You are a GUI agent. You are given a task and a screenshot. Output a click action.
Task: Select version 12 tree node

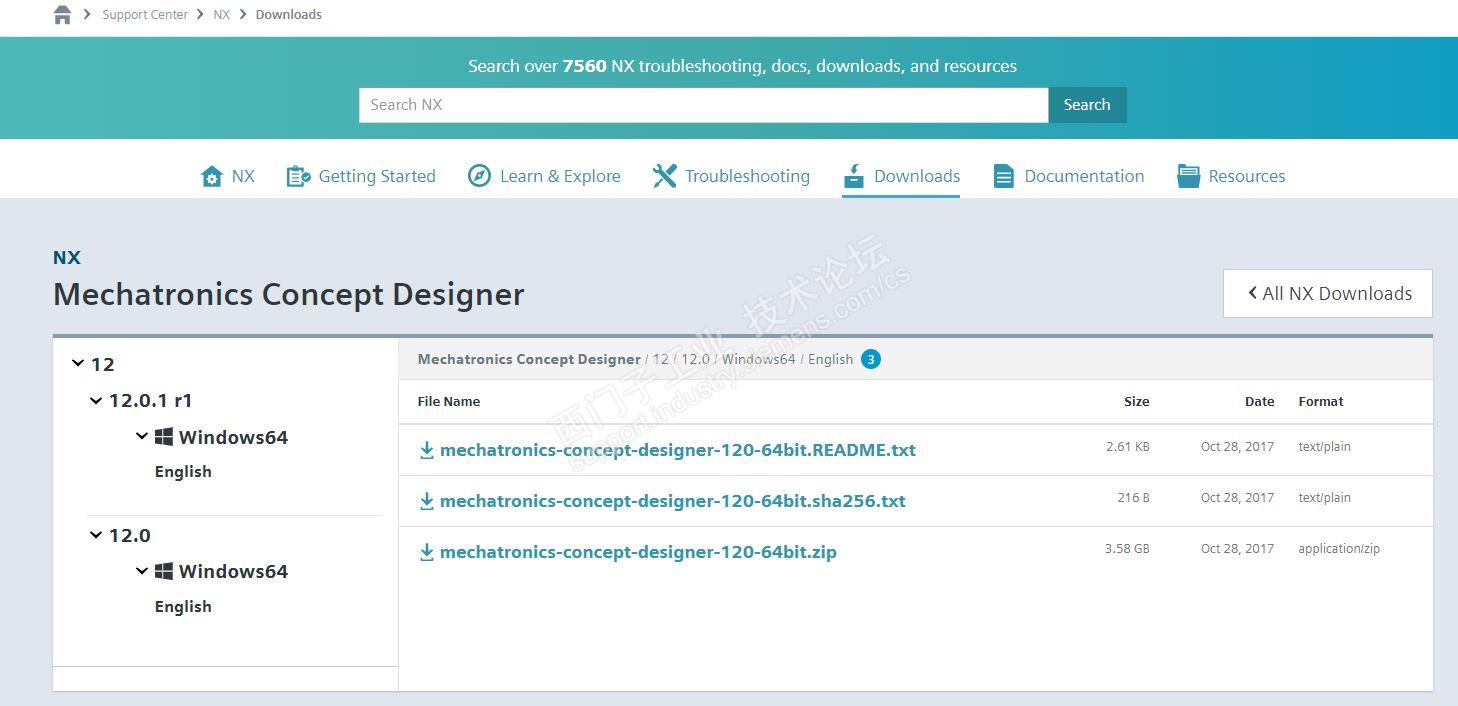pyautogui.click(x=103, y=364)
